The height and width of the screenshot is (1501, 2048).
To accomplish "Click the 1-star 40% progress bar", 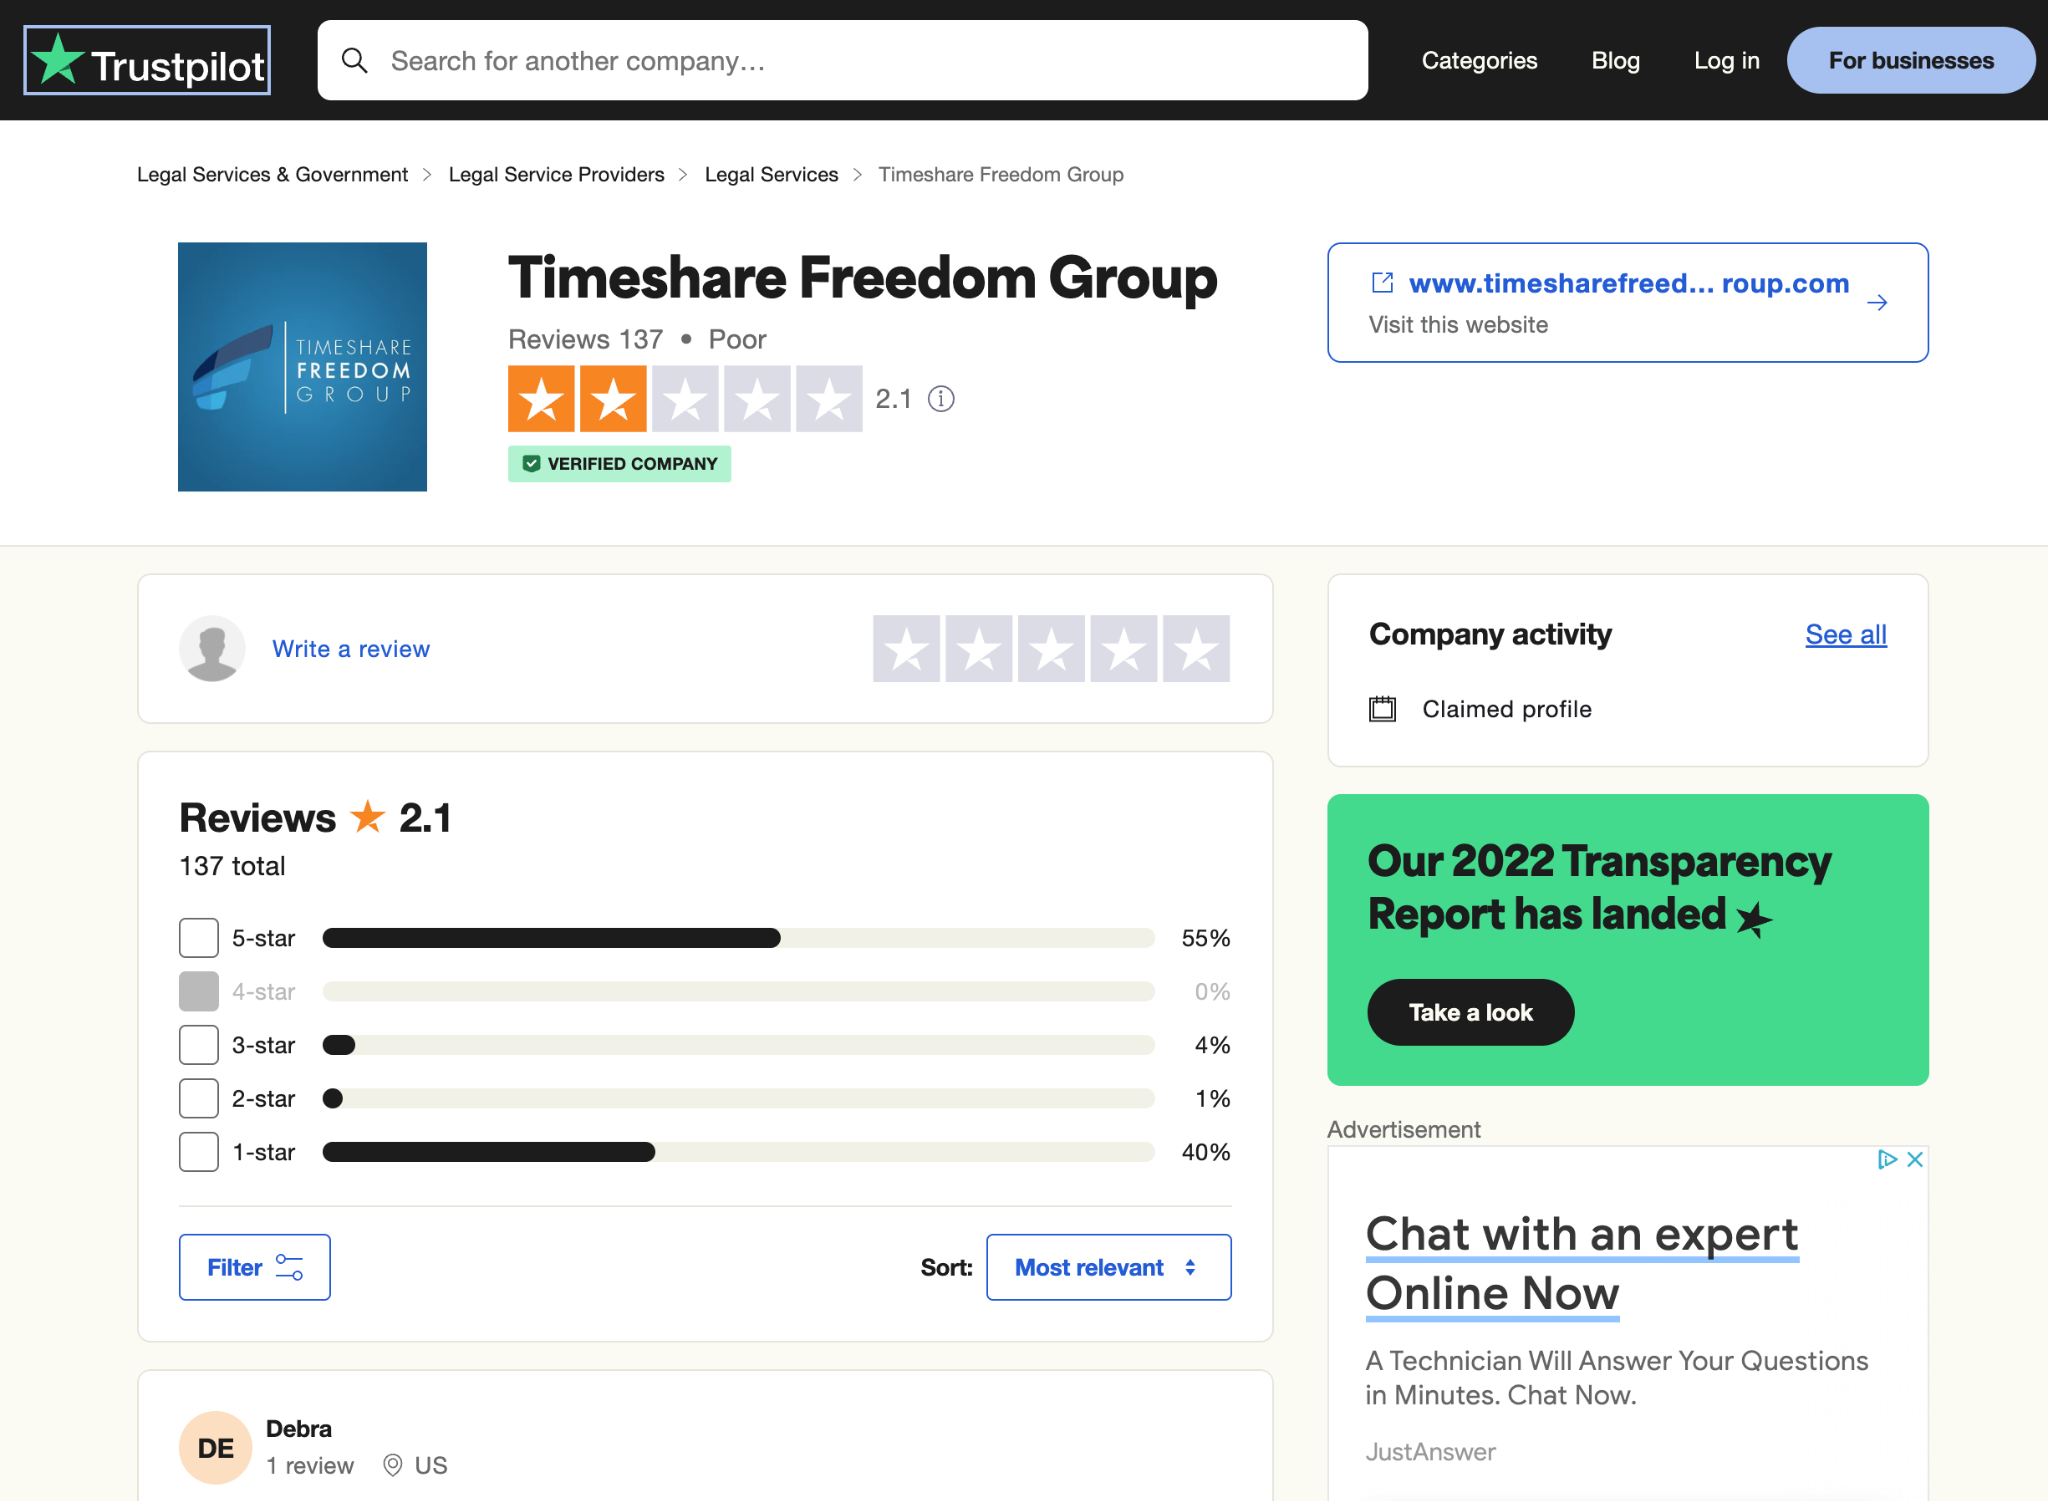I will [x=738, y=1152].
